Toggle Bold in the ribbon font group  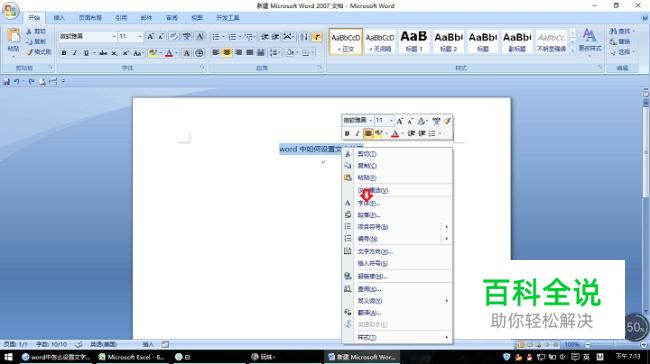(x=64, y=53)
